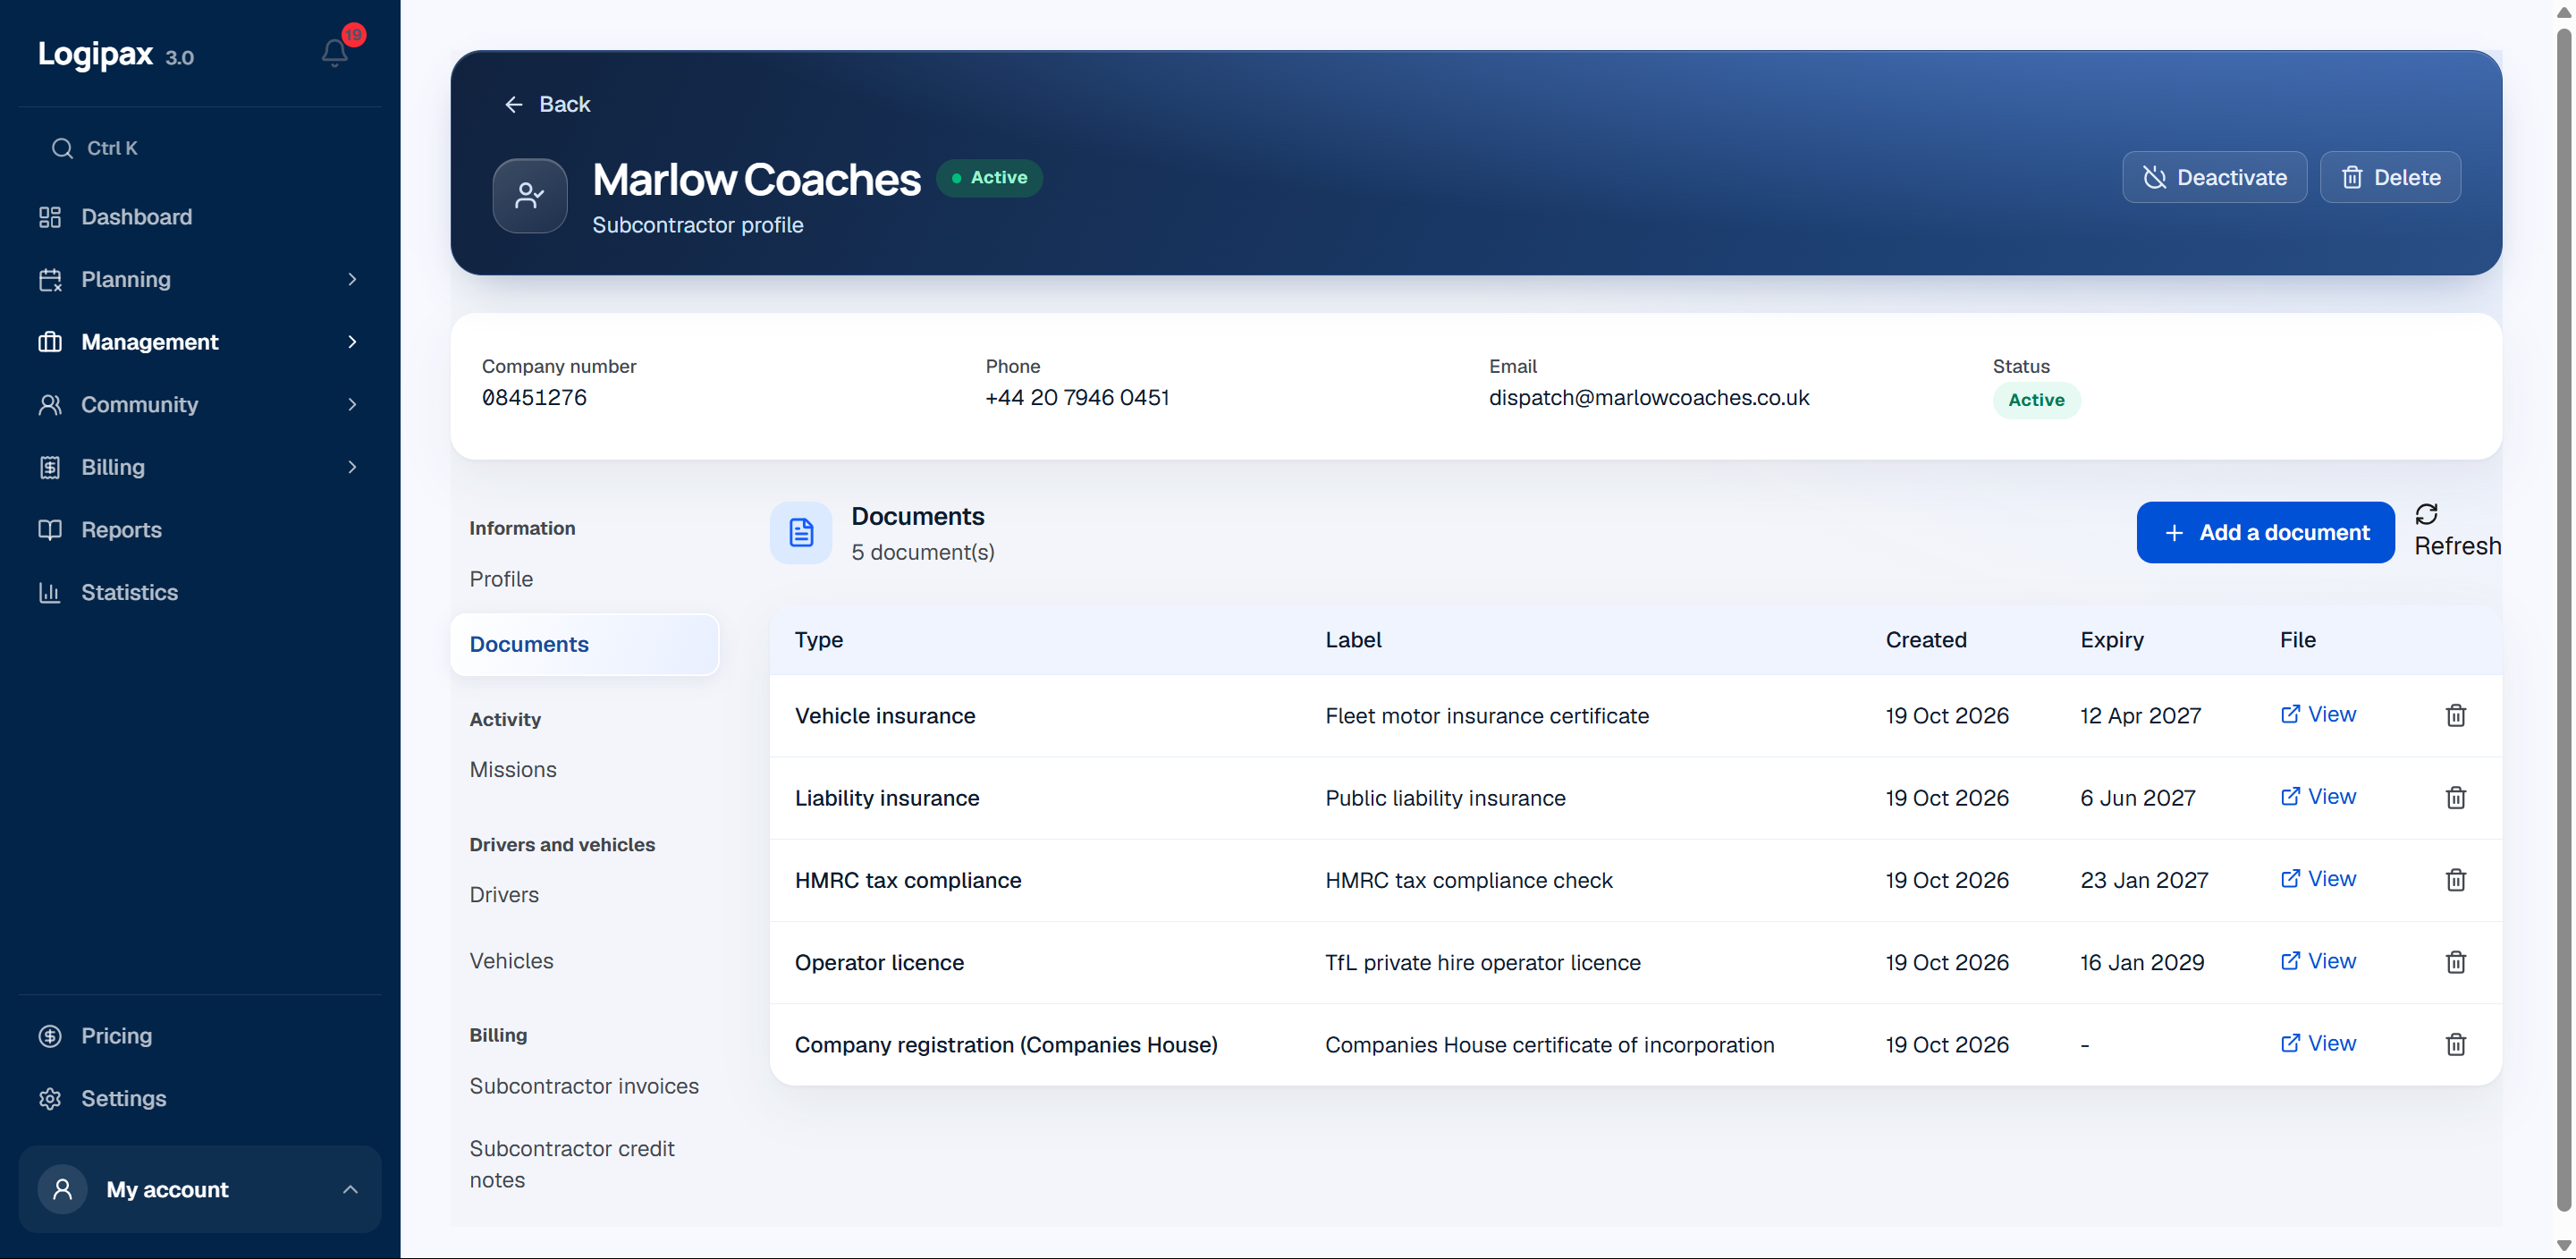2576x1259 pixels.
Task: Click the Statistics chart icon
Action: click(50, 592)
